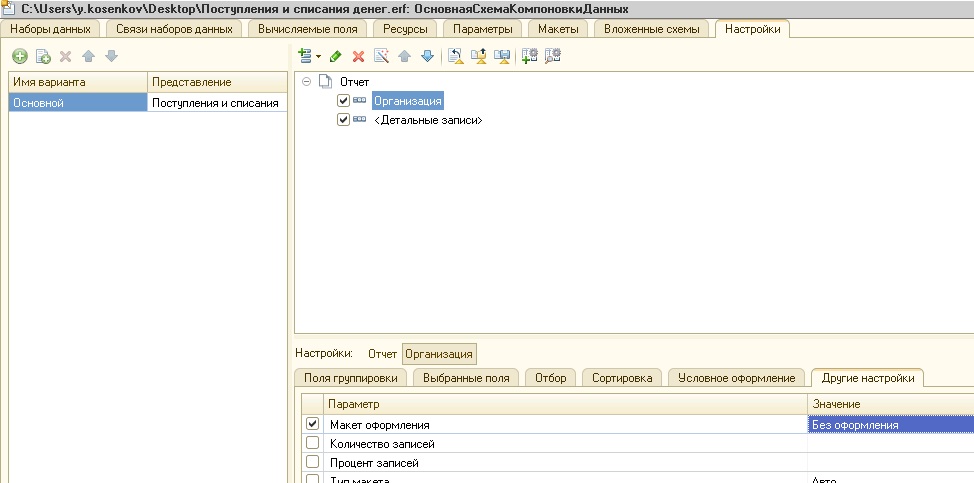Click the Параметр column header
Viewport: 974px width, 483px height.
pos(565,404)
